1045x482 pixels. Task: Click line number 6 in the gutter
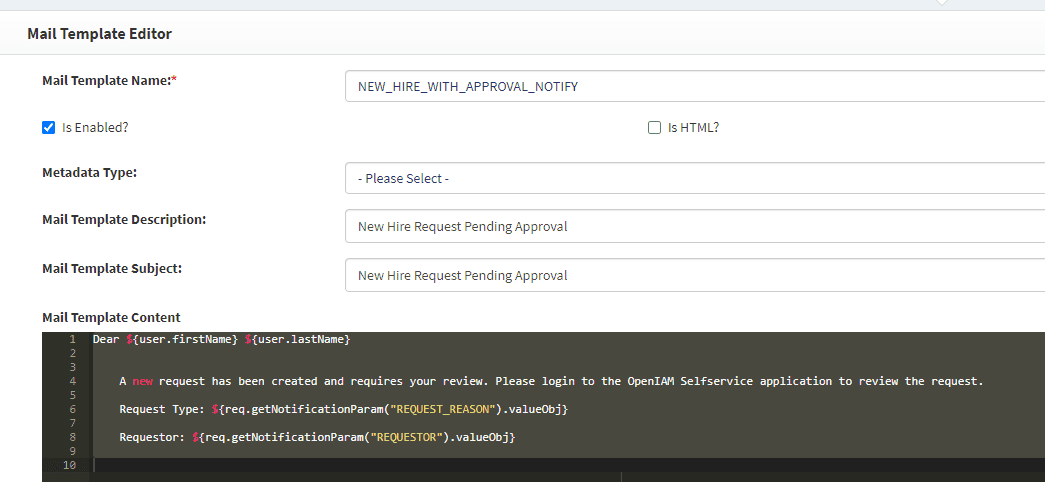coord(72,410)
